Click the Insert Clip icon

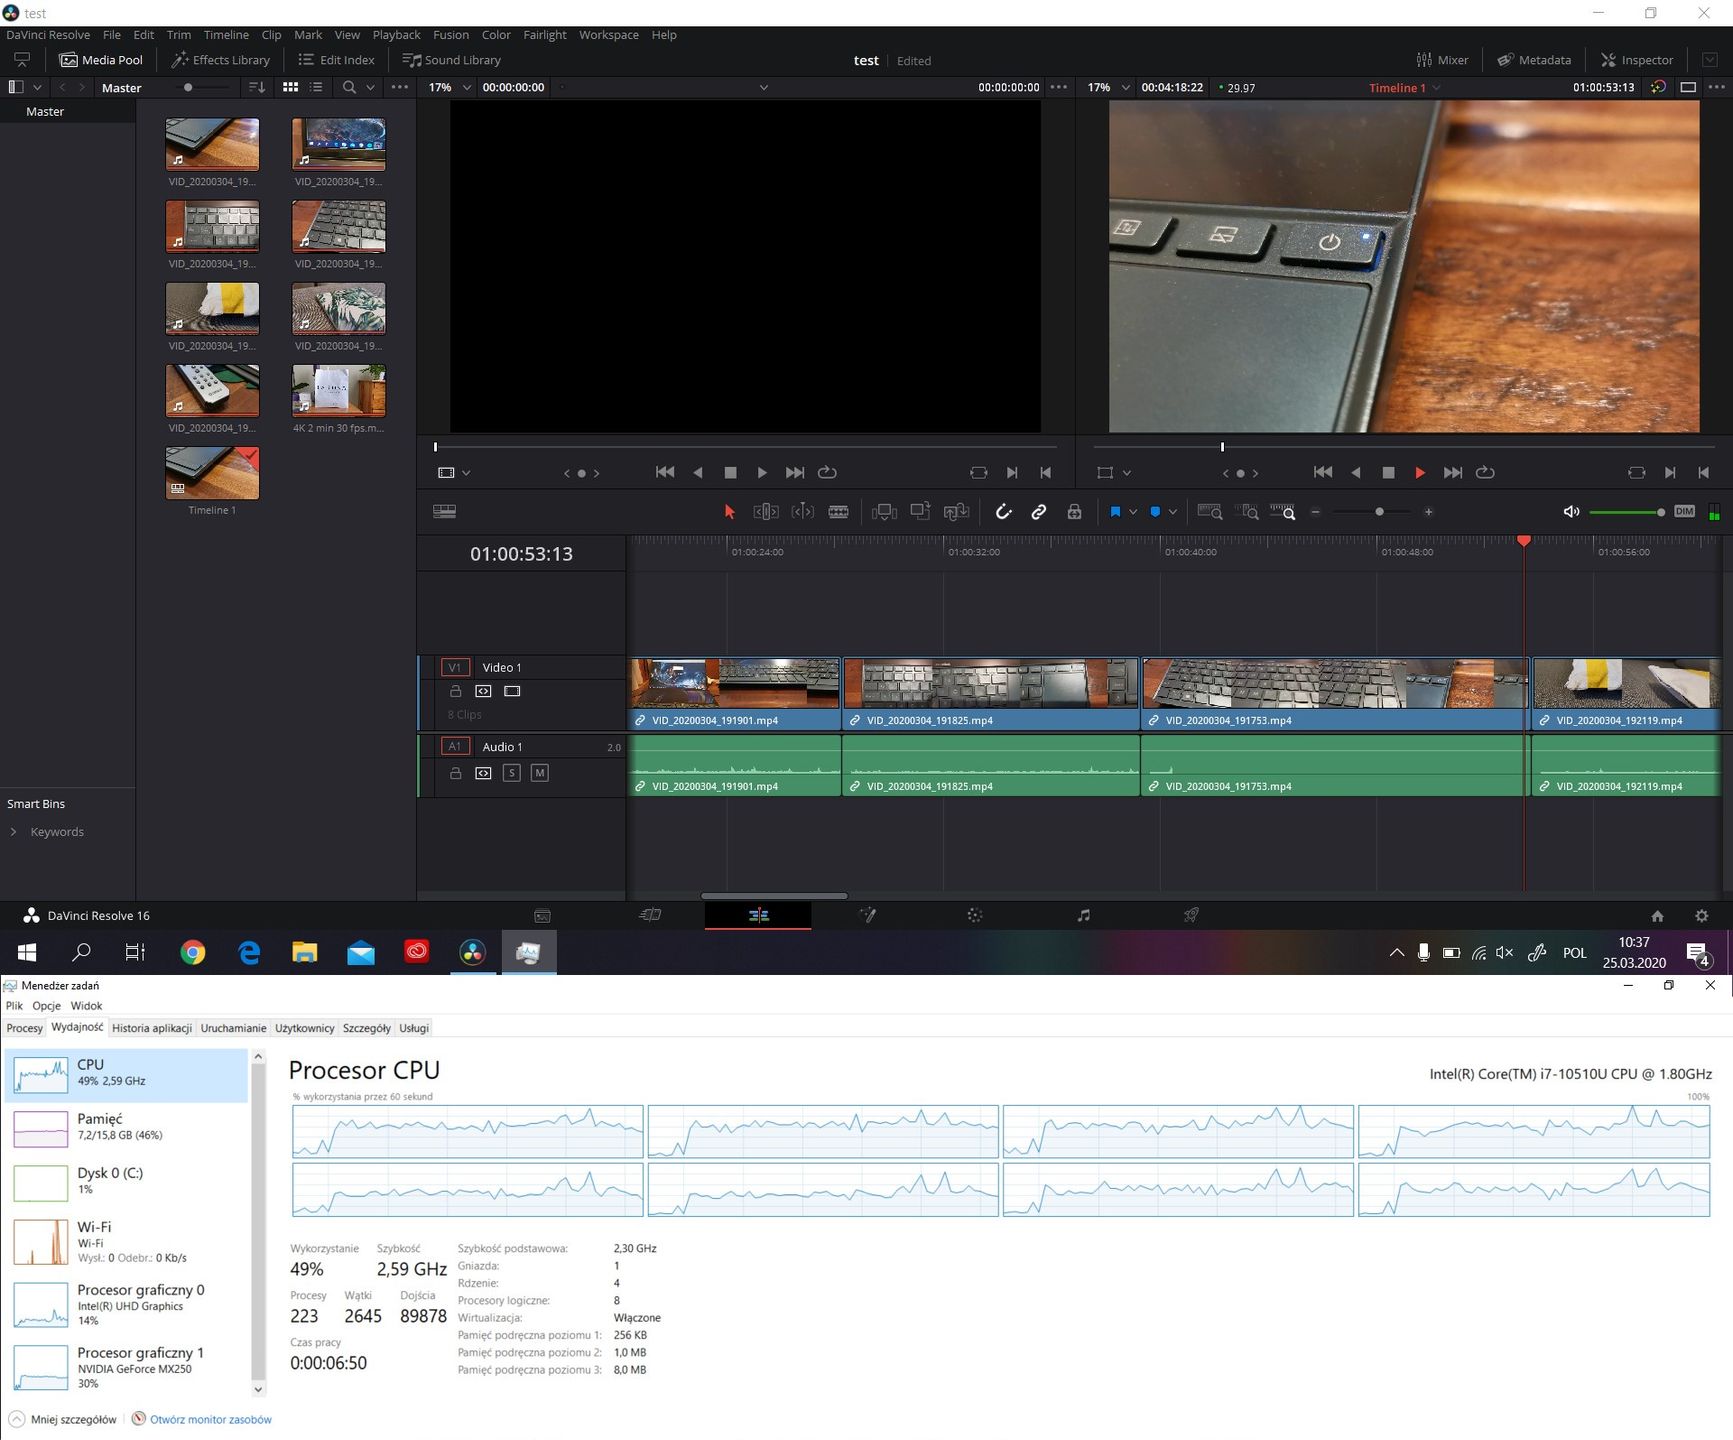point(884,512)
